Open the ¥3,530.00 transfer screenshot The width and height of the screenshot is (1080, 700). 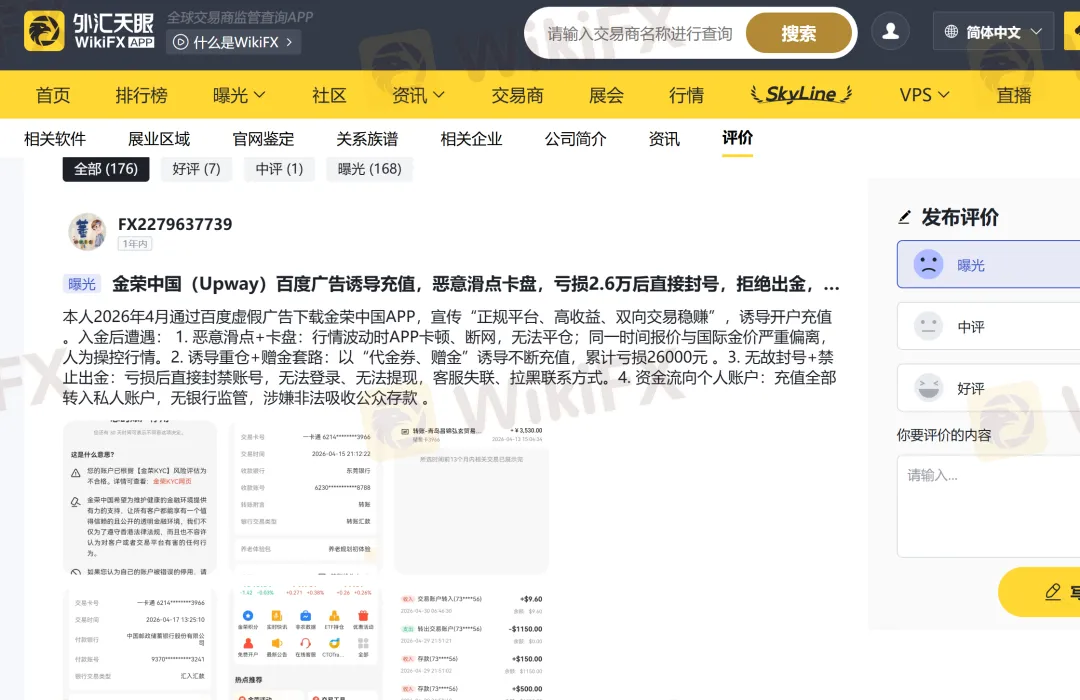[471, 497]
